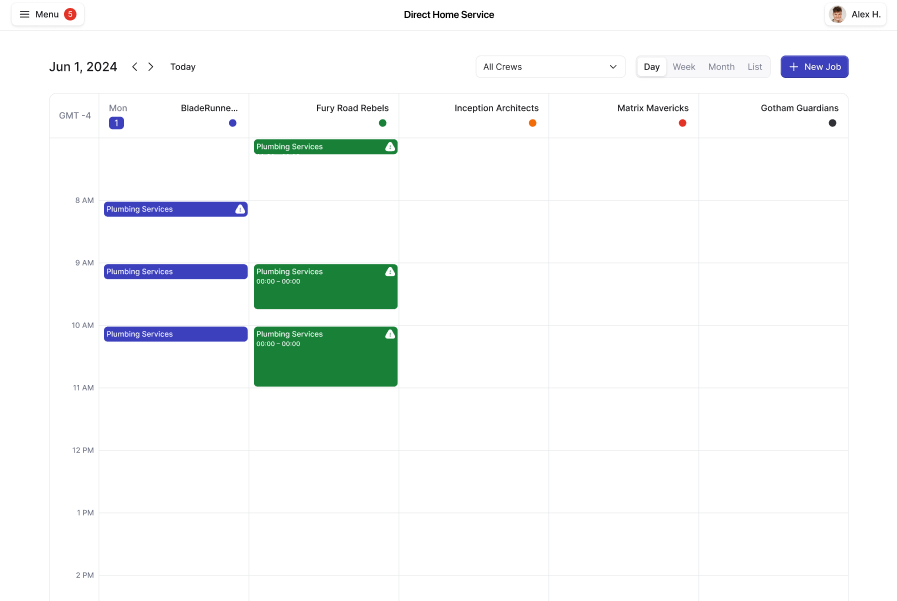Image resolution: width=897 pixels, height=601 pixels.
Task: Switch to Month view
Action: click(x=721, y=67)
